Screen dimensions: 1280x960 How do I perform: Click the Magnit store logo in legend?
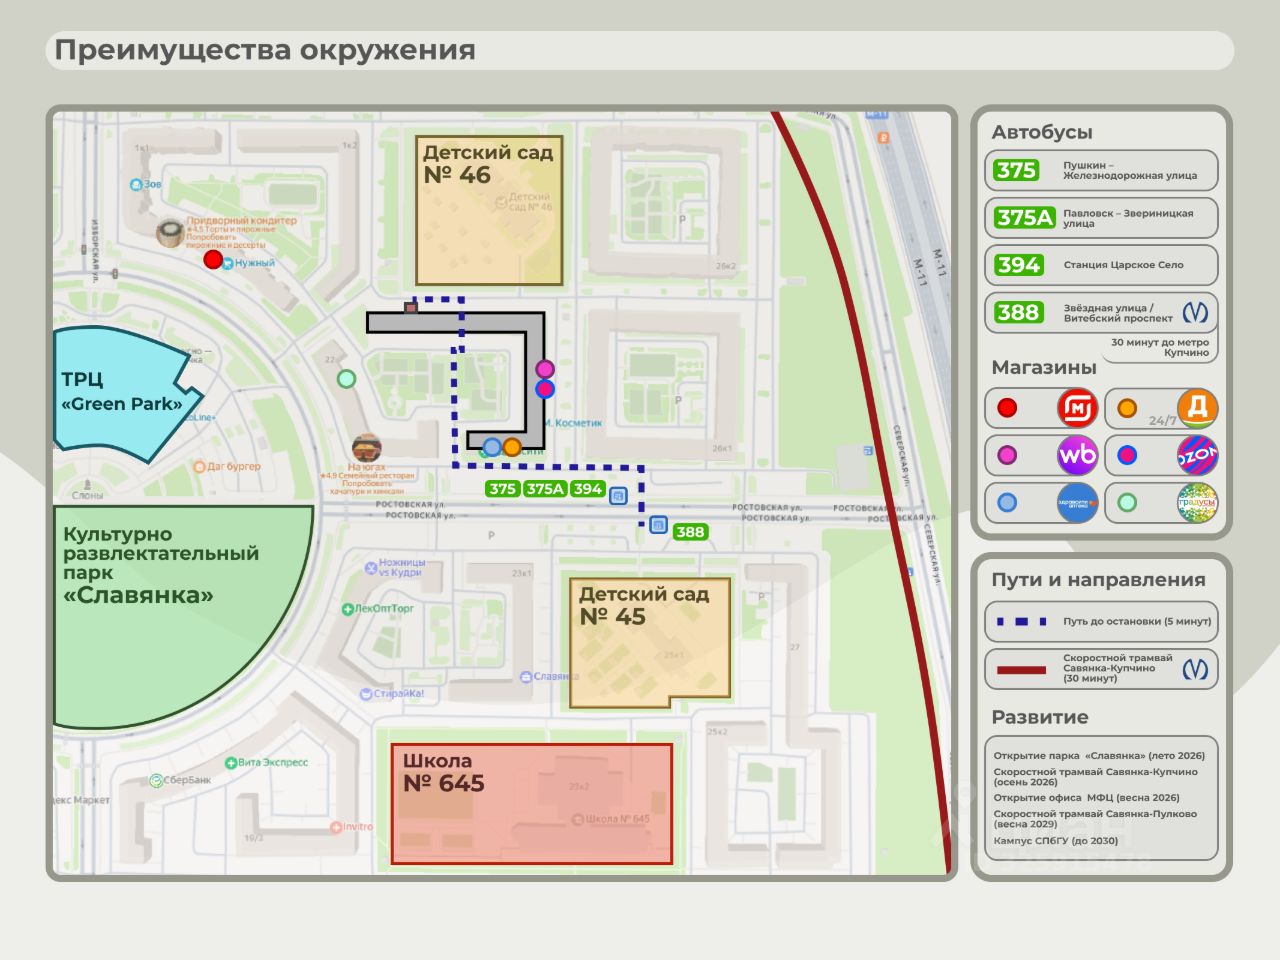click(1077, 408)
